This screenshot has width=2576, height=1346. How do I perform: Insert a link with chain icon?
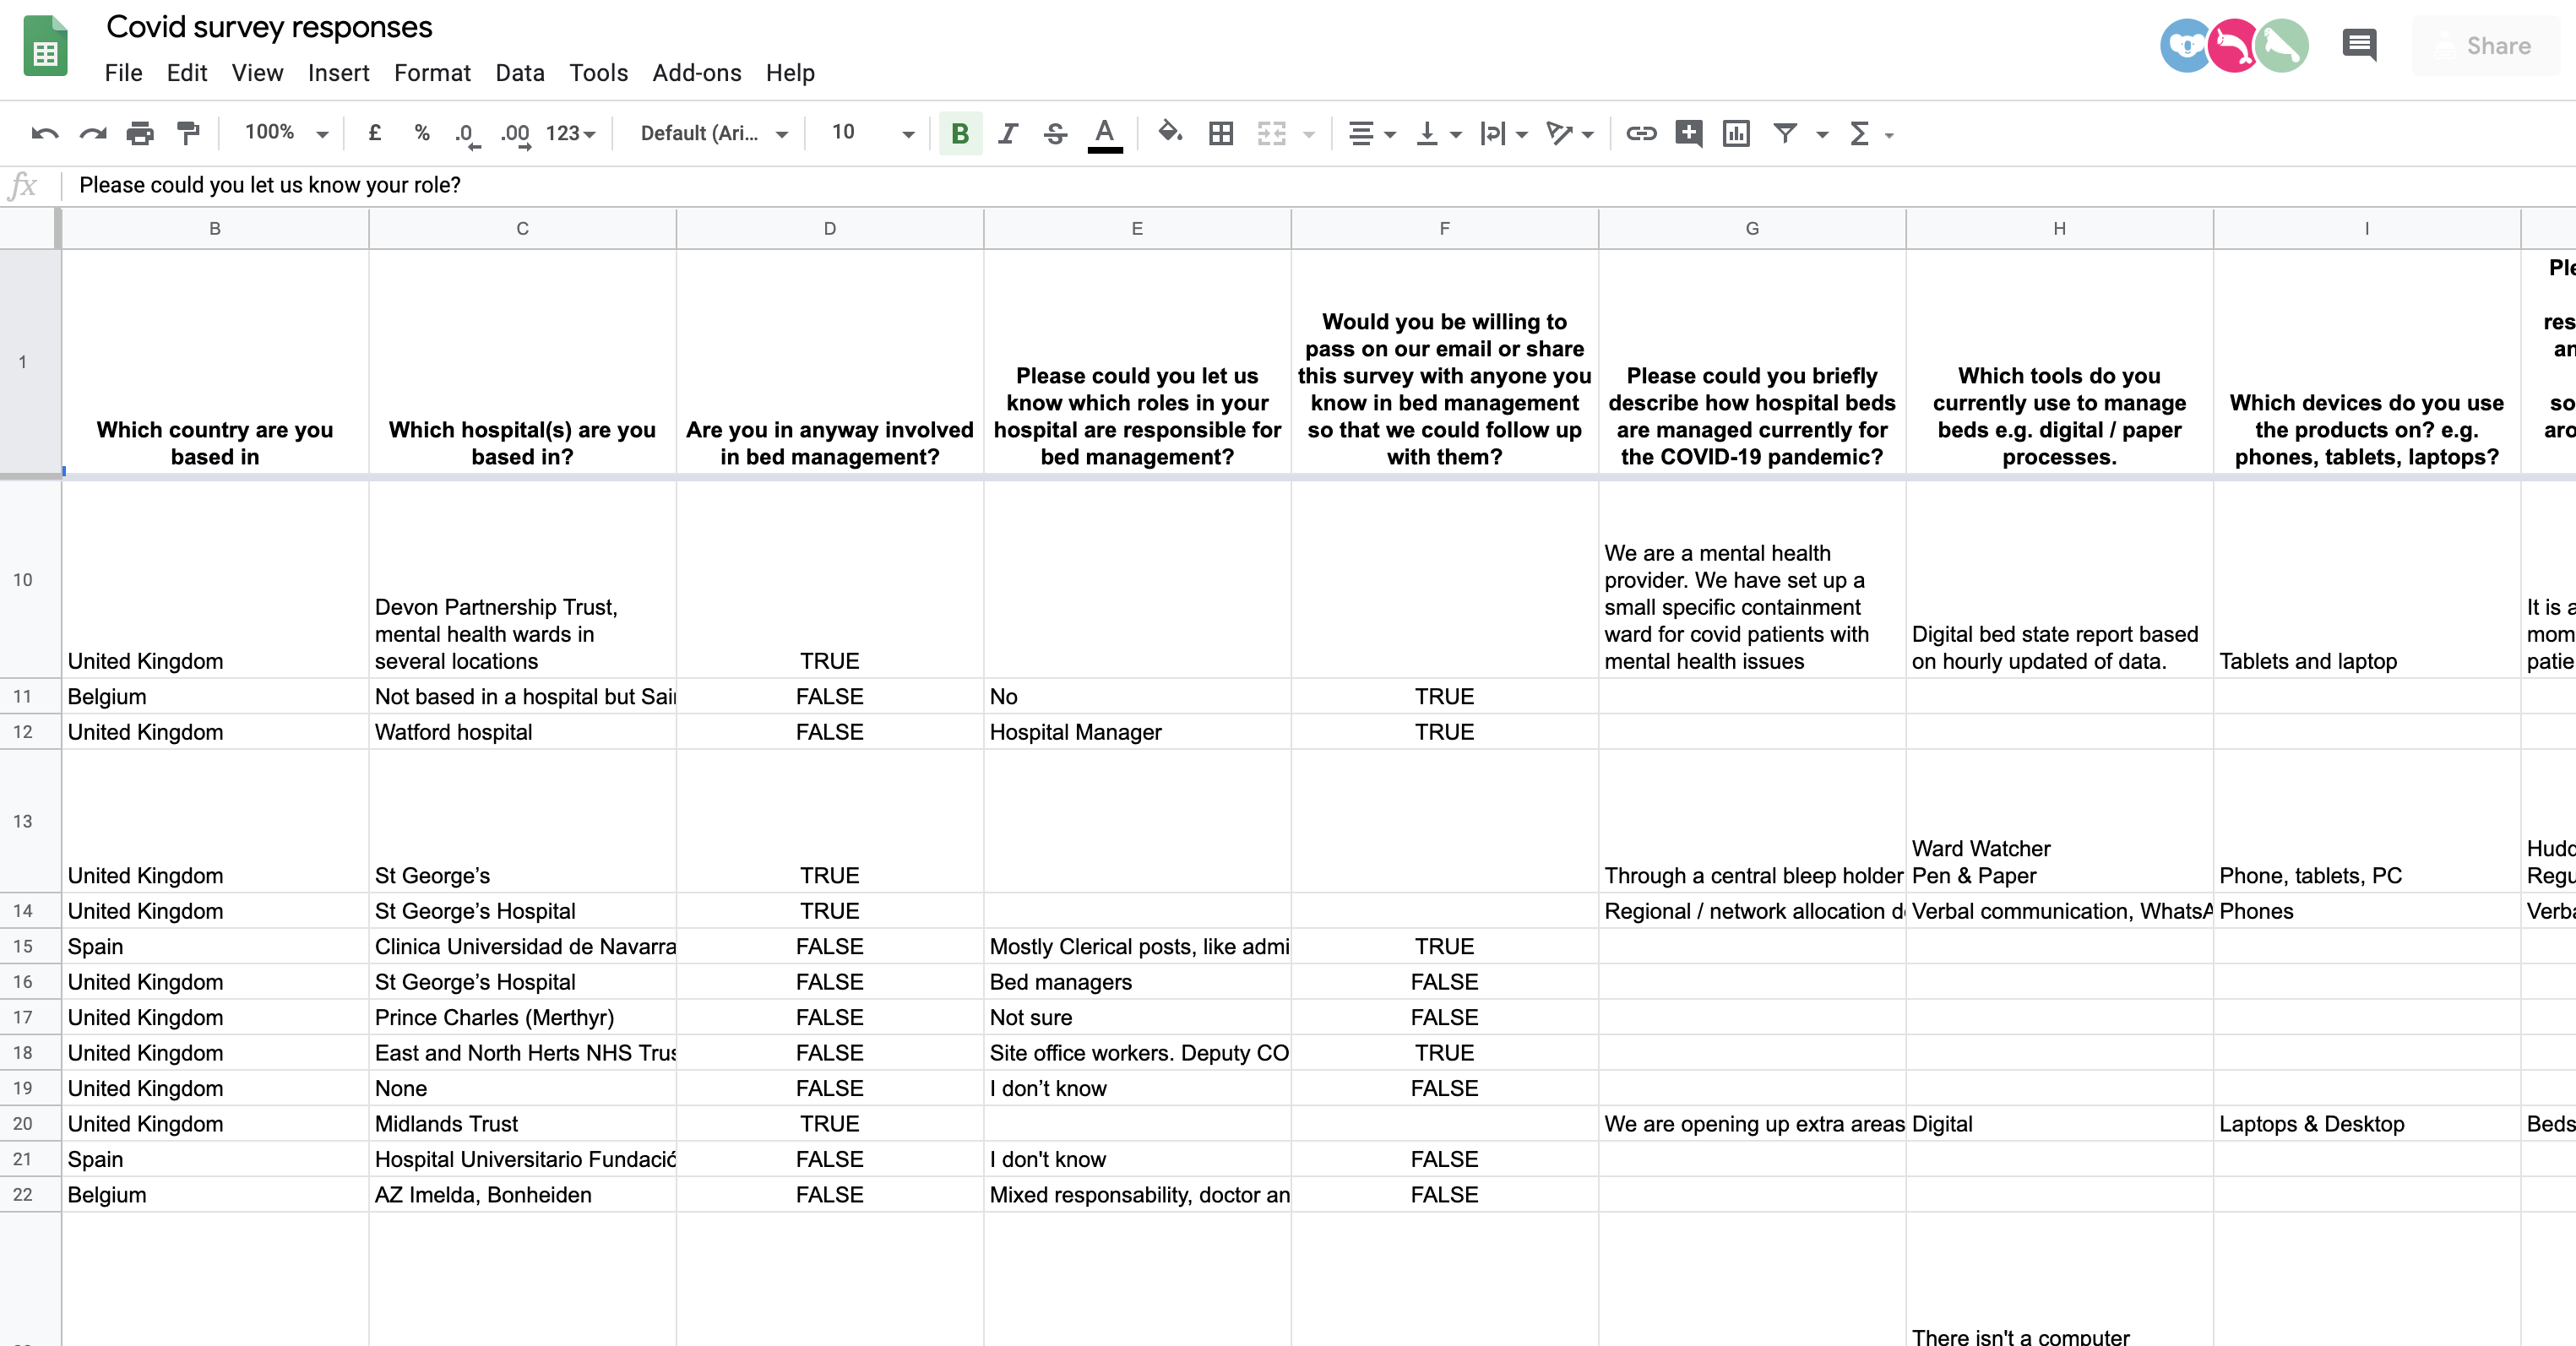(1640, 133)
